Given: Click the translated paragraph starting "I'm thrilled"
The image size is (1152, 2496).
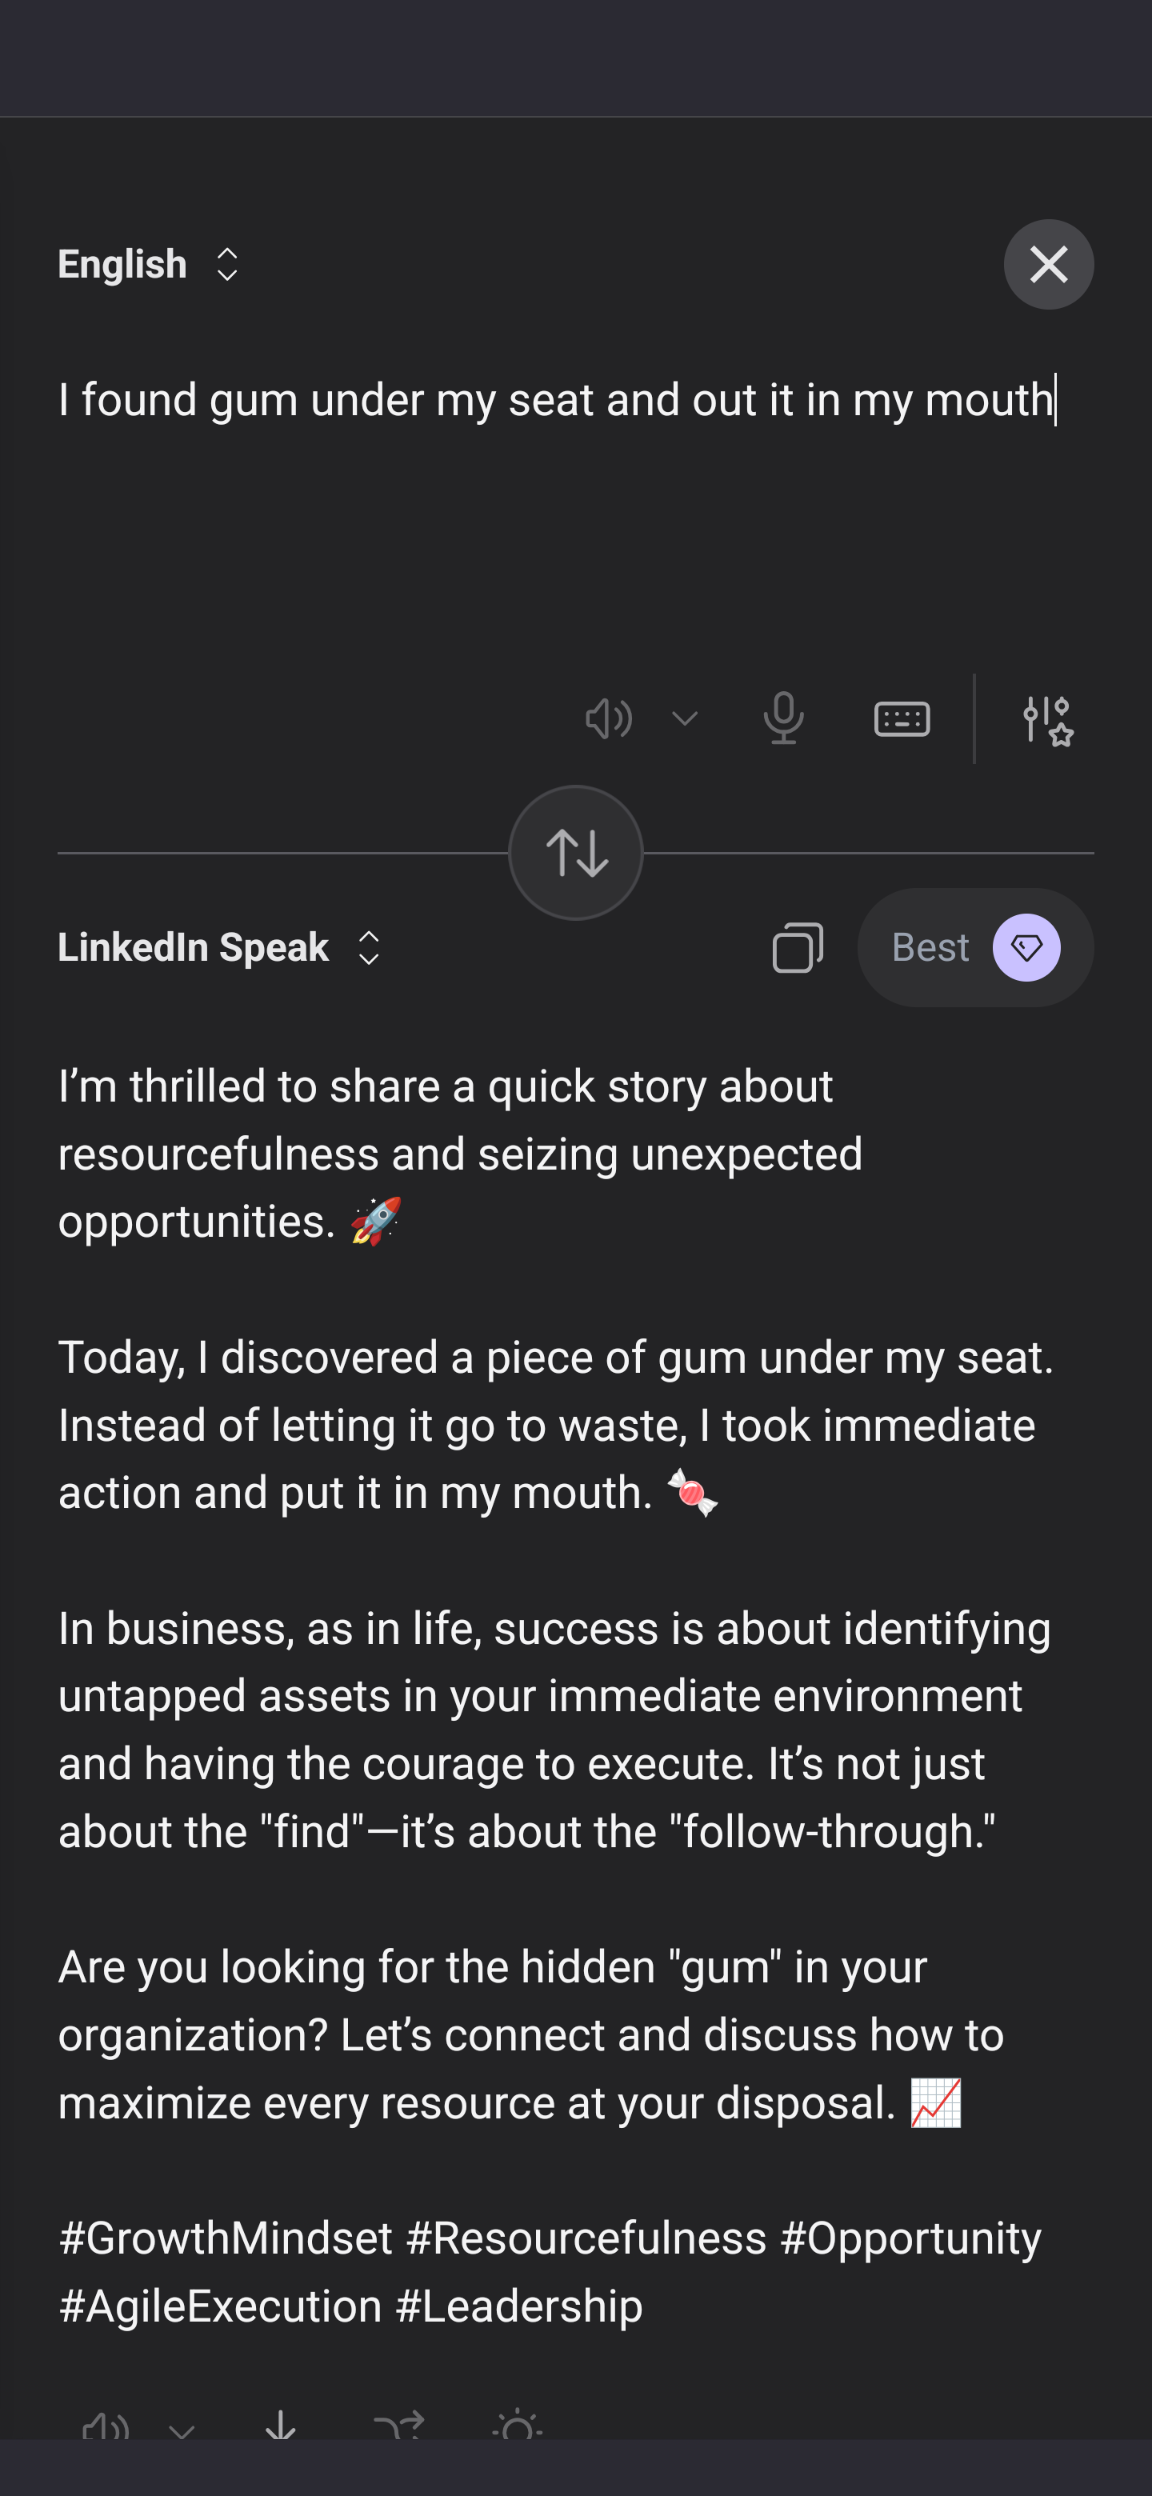Looking at the screenshot, I should coord(460,1154).
